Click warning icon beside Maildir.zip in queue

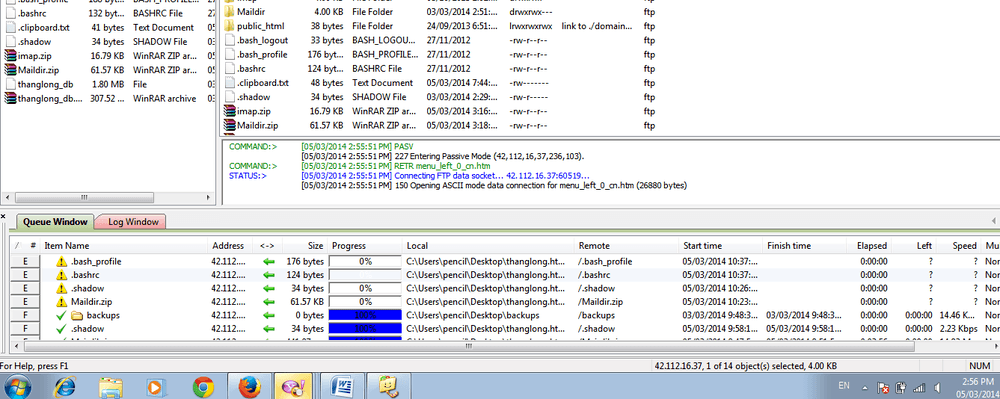(x=61, y=301)
